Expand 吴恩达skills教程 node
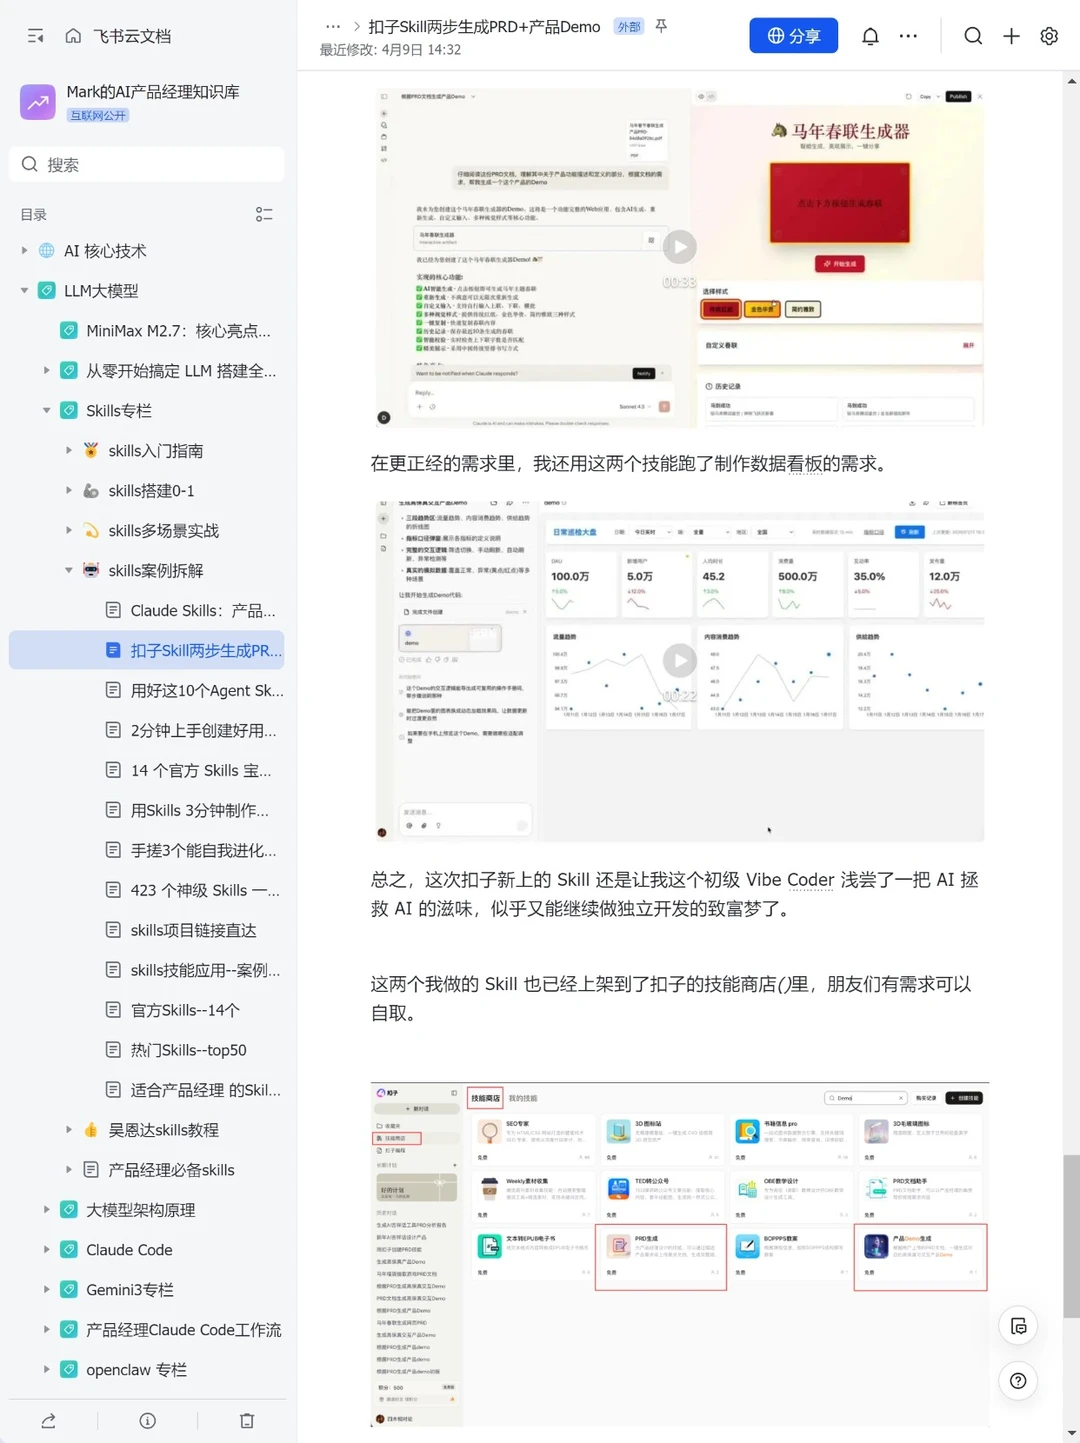This screenshot has width=1080, height=1443. coord(69,1130)
